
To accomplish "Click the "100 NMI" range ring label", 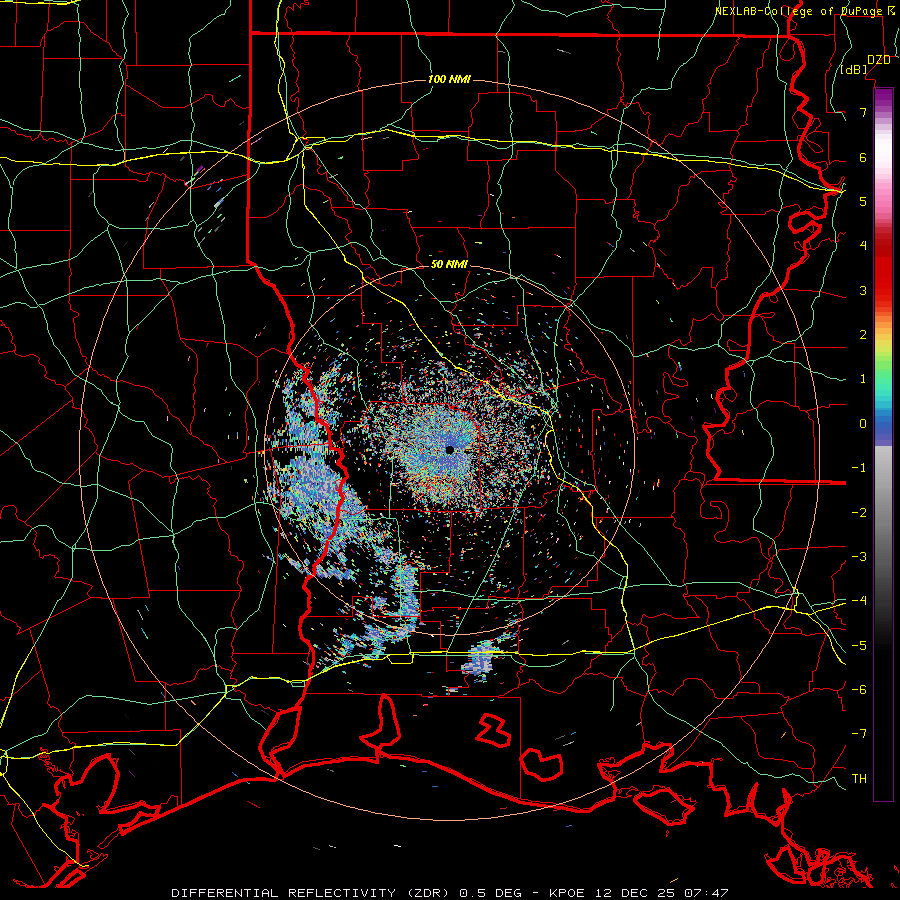I will point(449,79).
